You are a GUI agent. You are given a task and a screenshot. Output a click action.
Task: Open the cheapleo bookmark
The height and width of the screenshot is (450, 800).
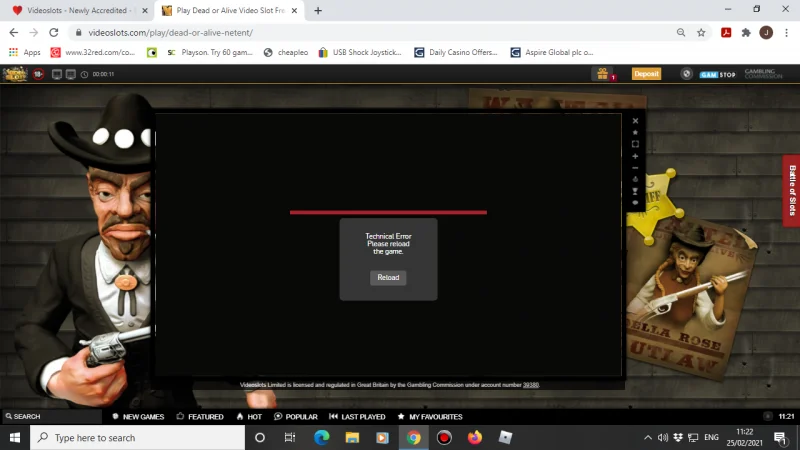coord(286,52)
